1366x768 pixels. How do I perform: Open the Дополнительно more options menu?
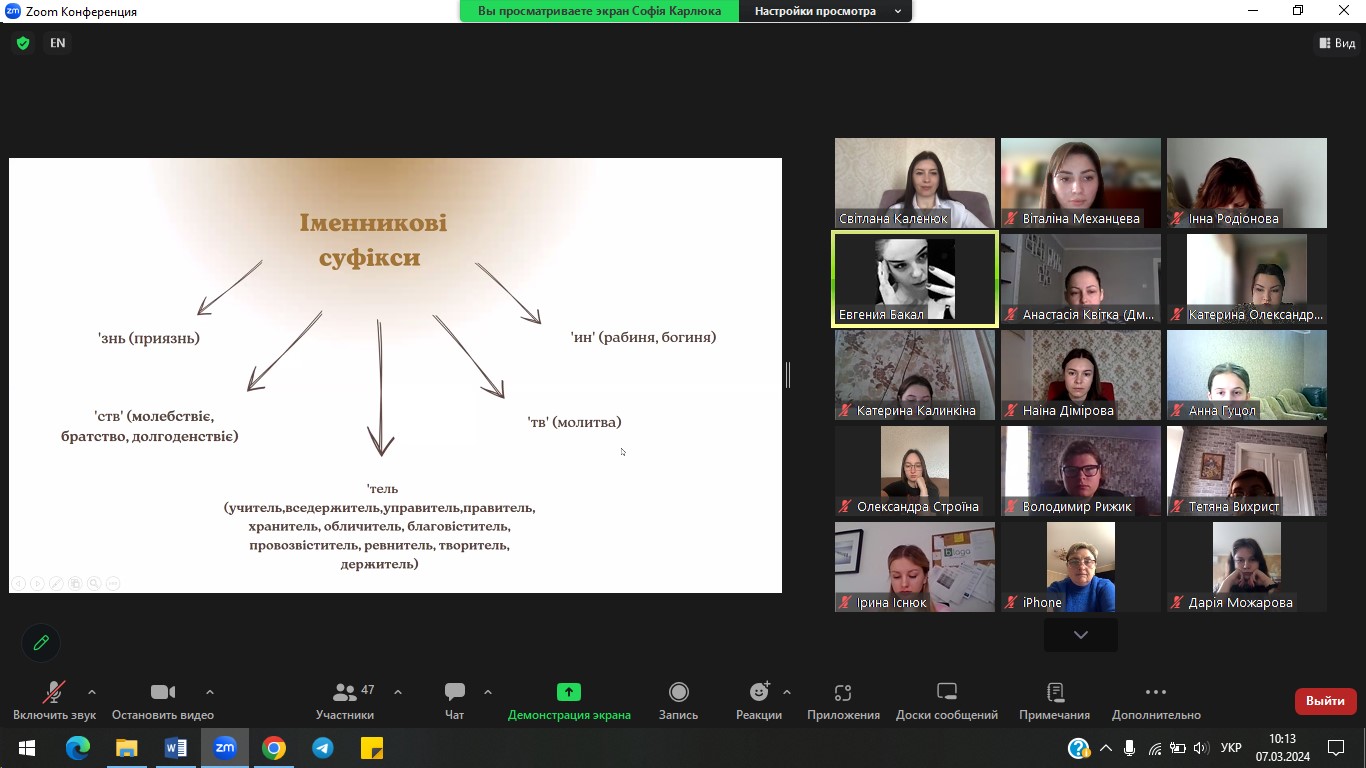1155,700
